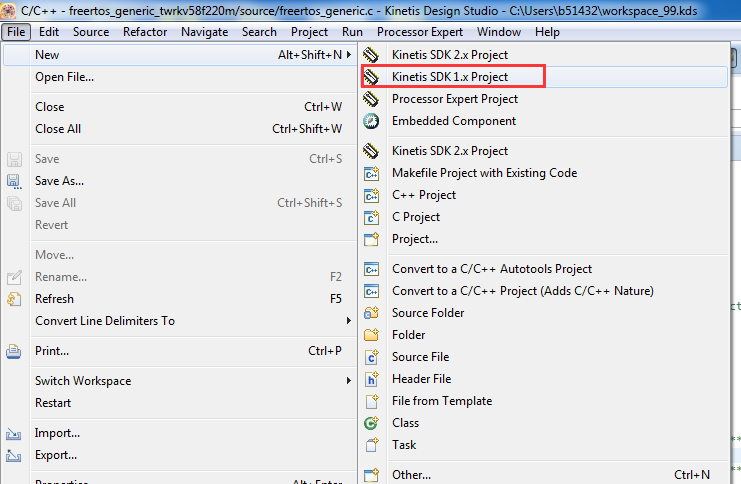Open the Search menu
741x484 pixels.
pos(259,32)
